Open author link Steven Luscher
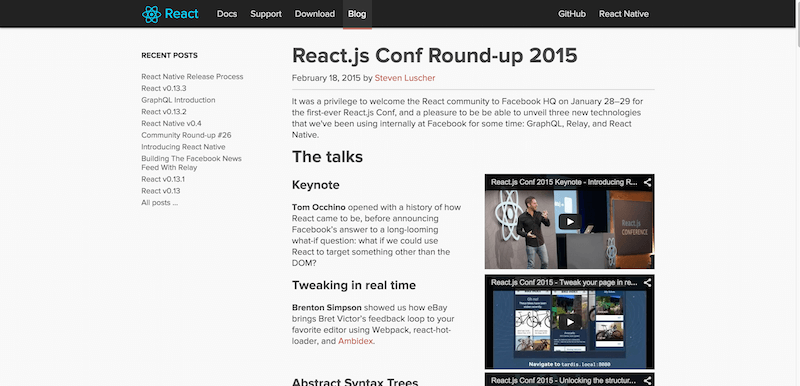 (x=405, y=78)
